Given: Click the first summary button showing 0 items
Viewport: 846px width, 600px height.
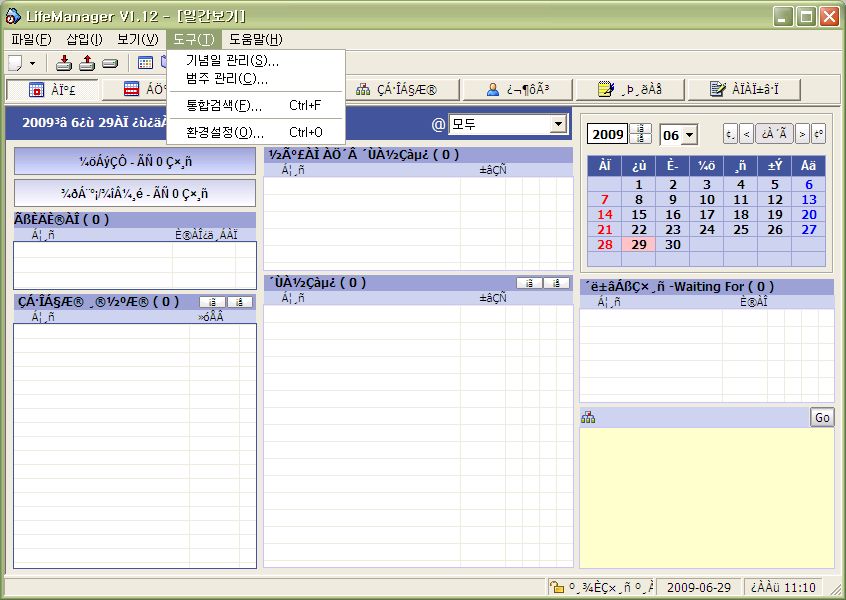Looking at the screenshot, I should pos(135,161).
